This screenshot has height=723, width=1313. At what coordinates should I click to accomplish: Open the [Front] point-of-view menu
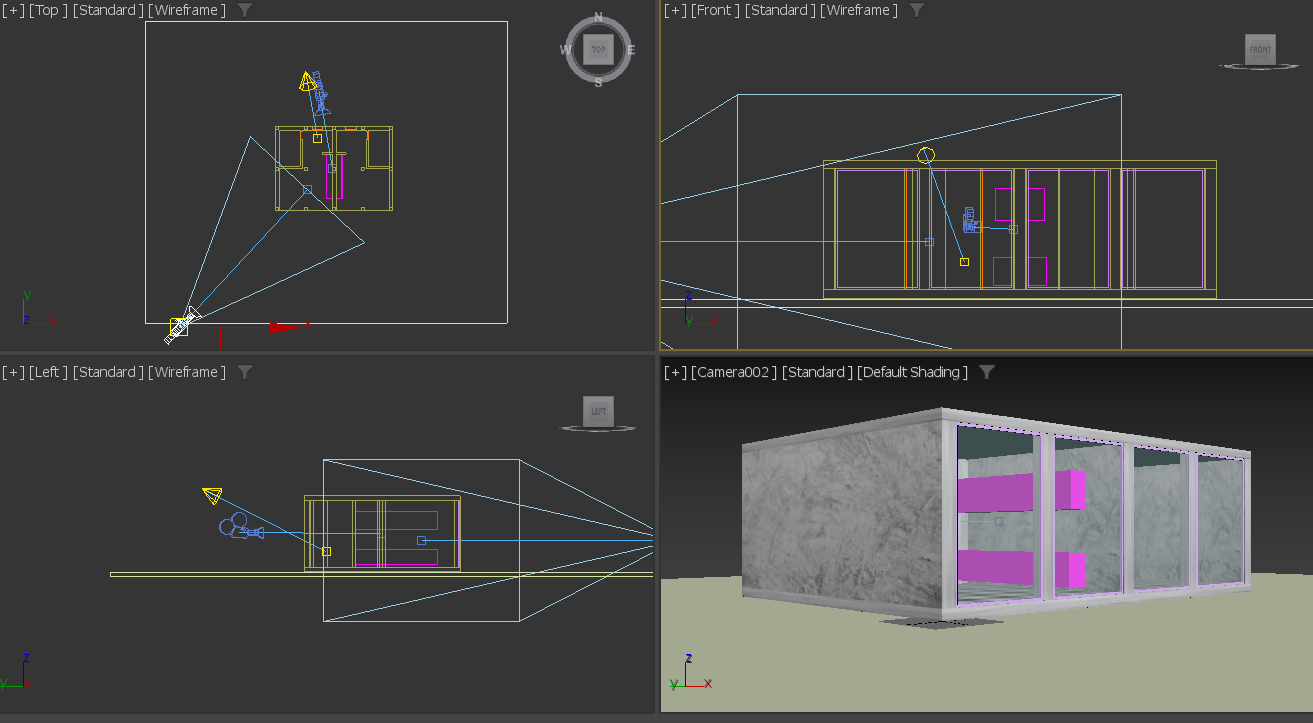point(716,10)
